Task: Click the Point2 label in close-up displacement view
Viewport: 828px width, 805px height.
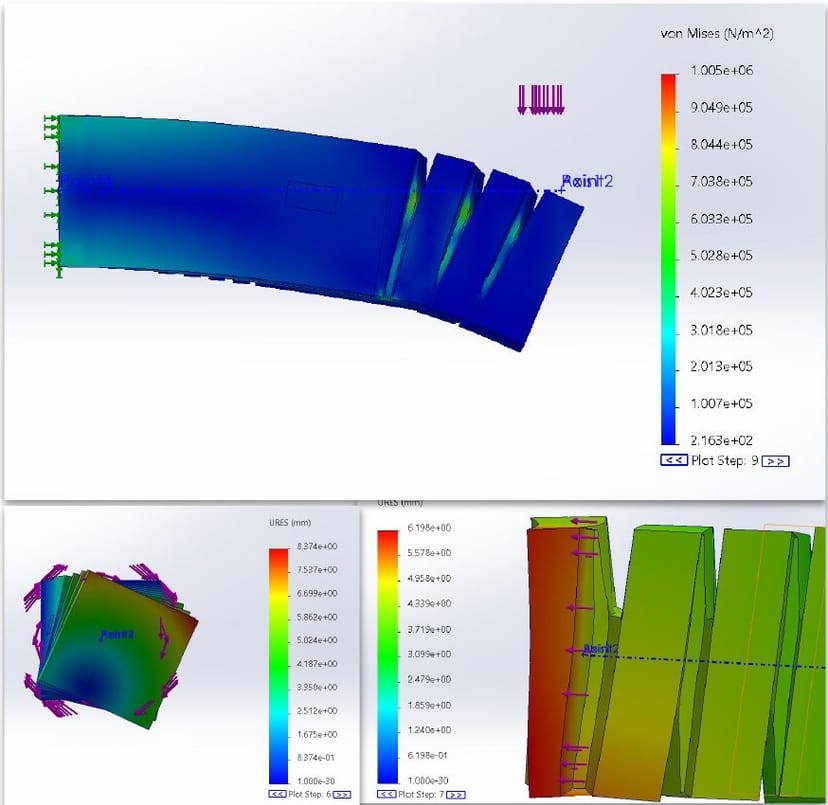Action: pyautogui.click(x=600, y=649)
